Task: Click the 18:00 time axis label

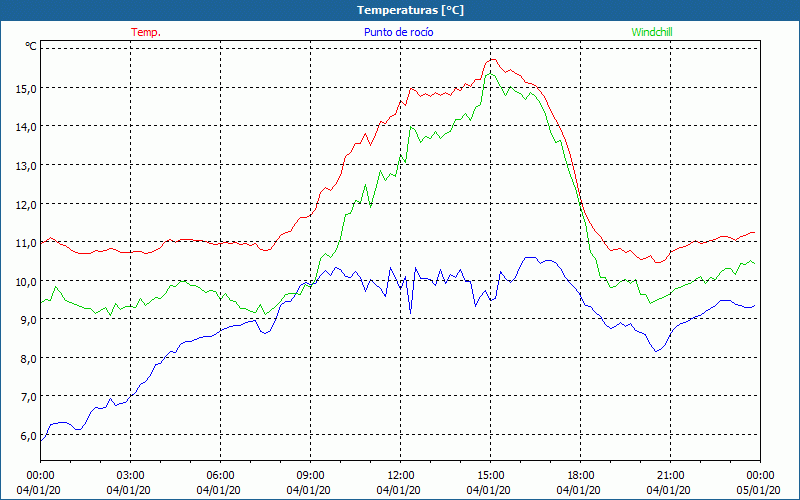Action: (x=581, y=476)
